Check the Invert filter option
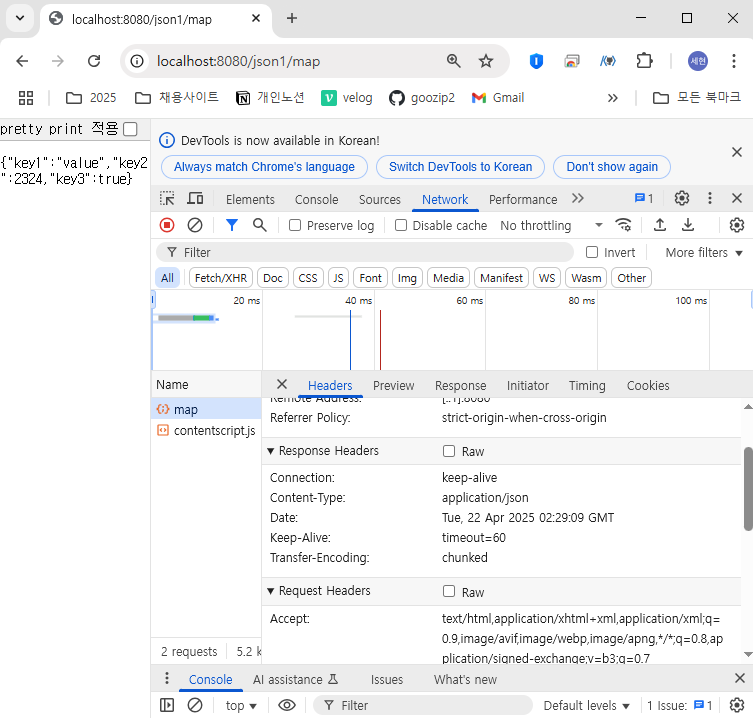Viewport: 753px width, 718px height. click(x=592, y=252)
